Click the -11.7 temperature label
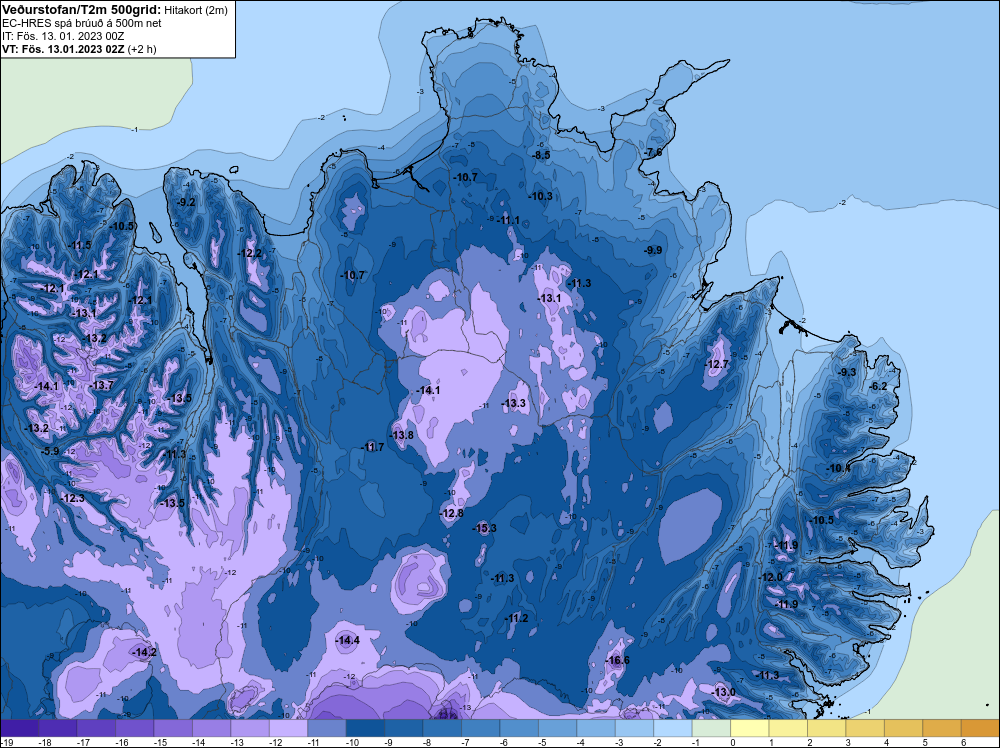 click(x=372, y=447)
